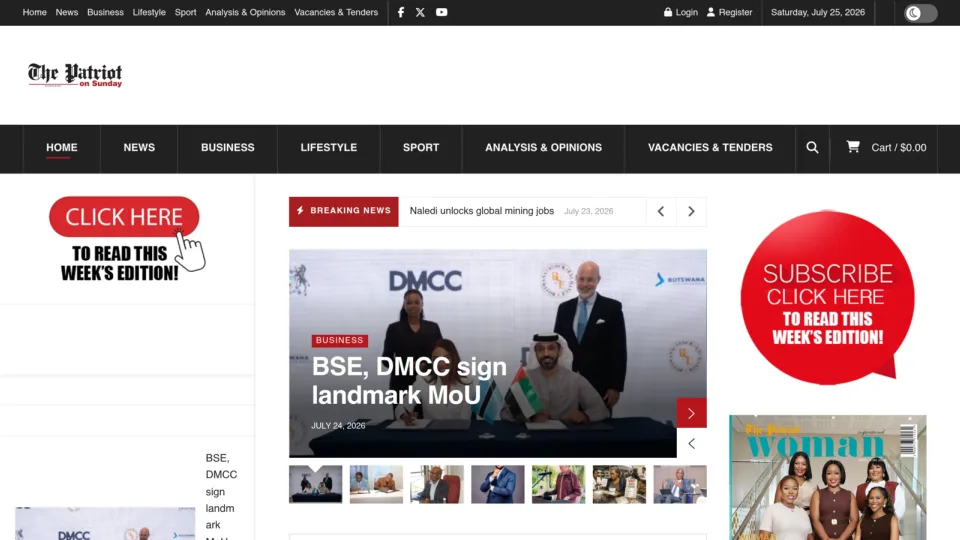Select sixth slider thumbnail
960x540 pixels.
tap(619, 484)
